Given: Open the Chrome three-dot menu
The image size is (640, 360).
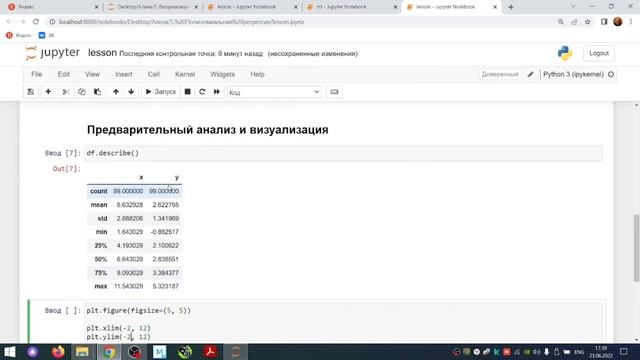Looking at the screenshot, I should click(631, 22).
